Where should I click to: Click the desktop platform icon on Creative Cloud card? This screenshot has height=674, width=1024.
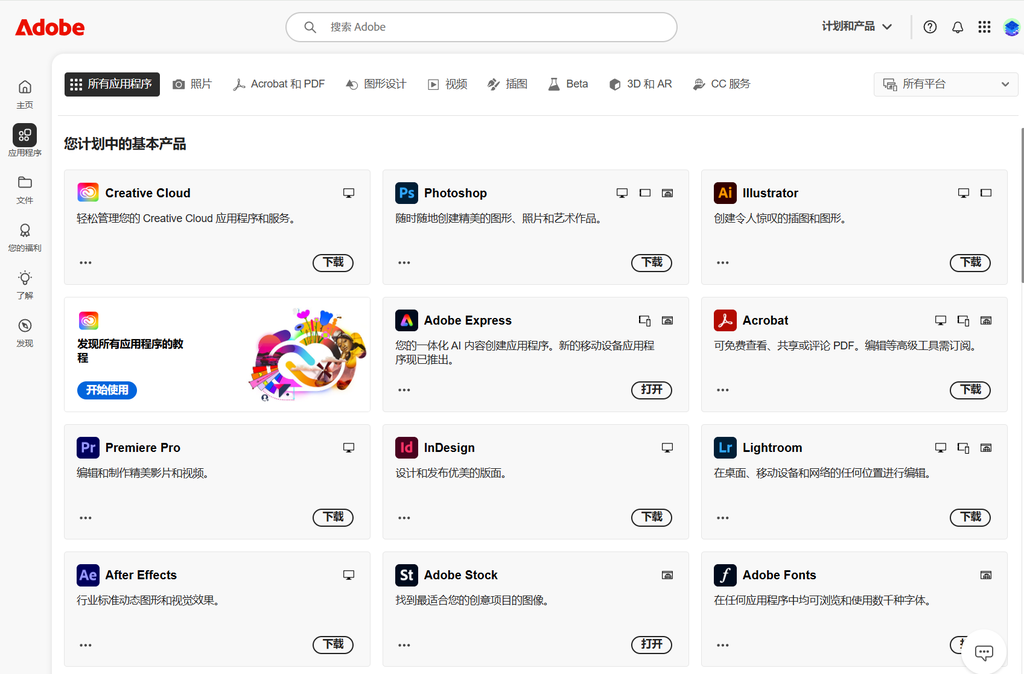click(349, 193)
